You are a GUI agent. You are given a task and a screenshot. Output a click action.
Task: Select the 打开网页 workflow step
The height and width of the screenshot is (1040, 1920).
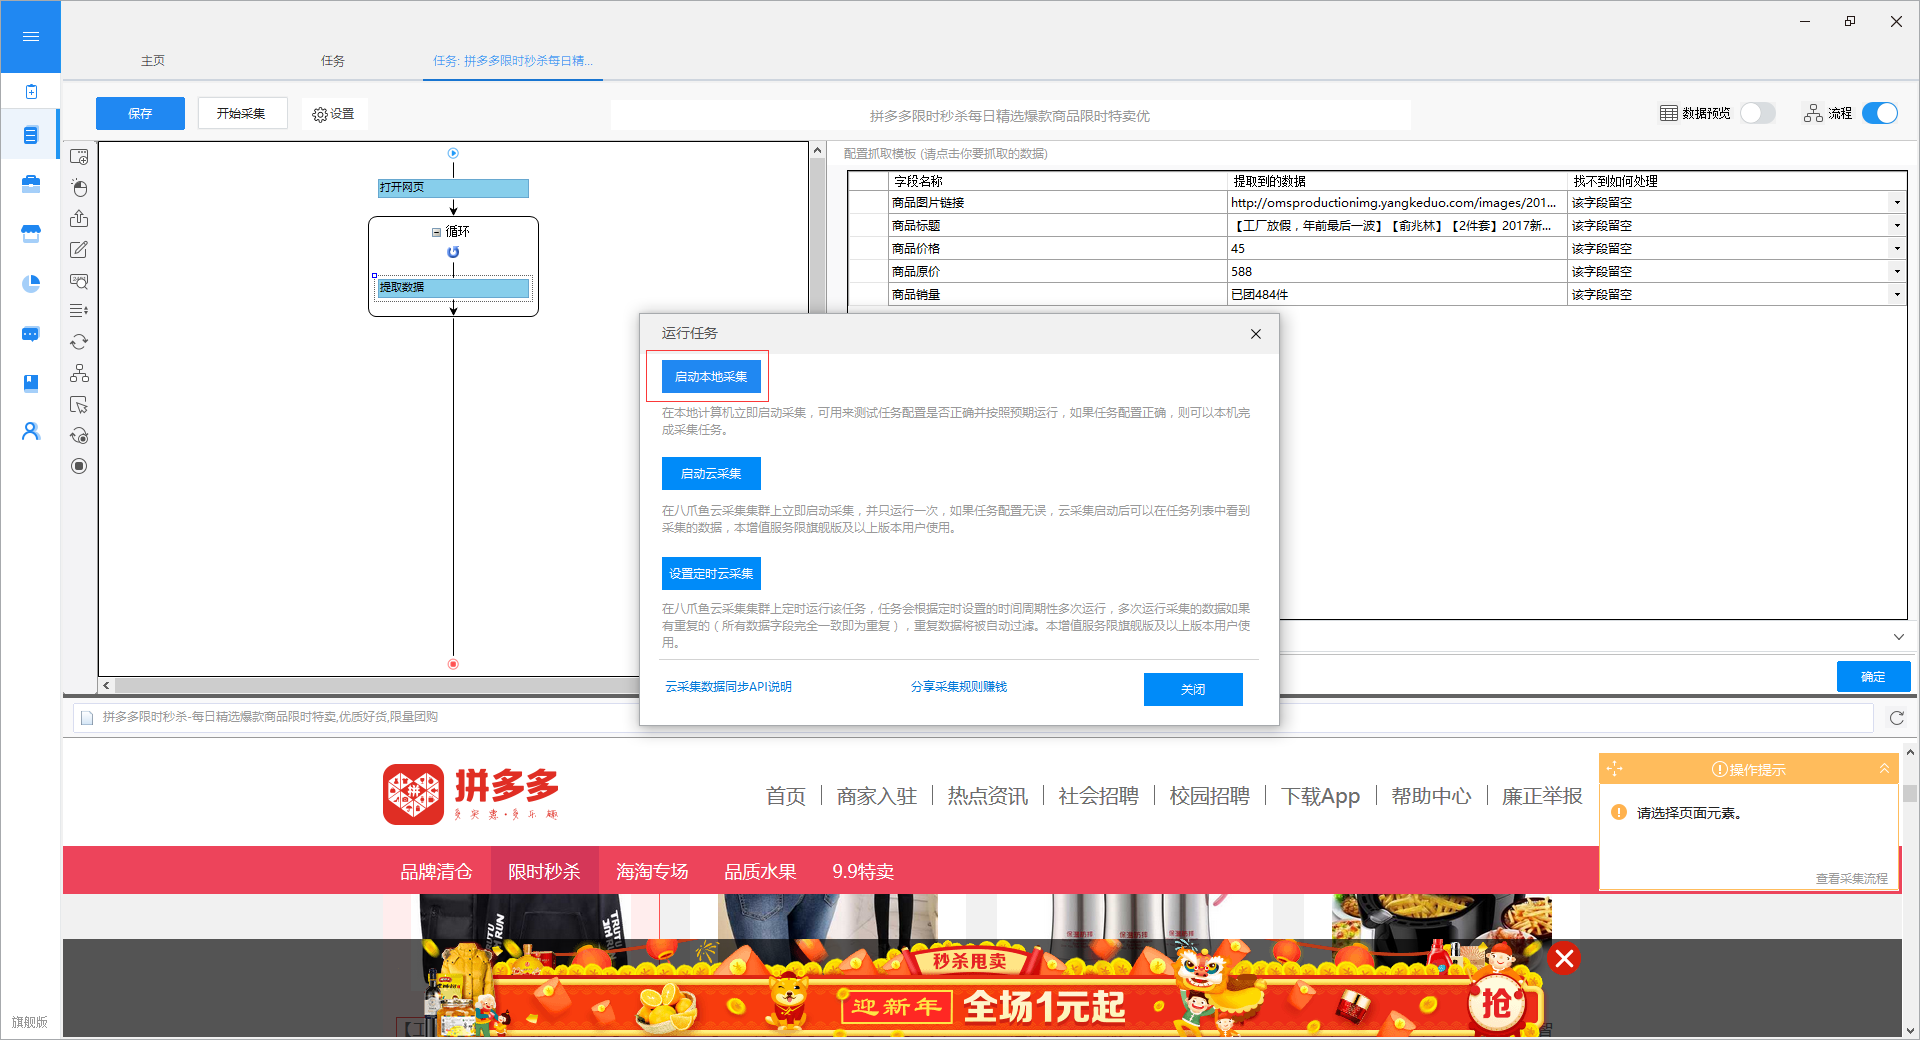pyautogui.click(x=453, y=188)
